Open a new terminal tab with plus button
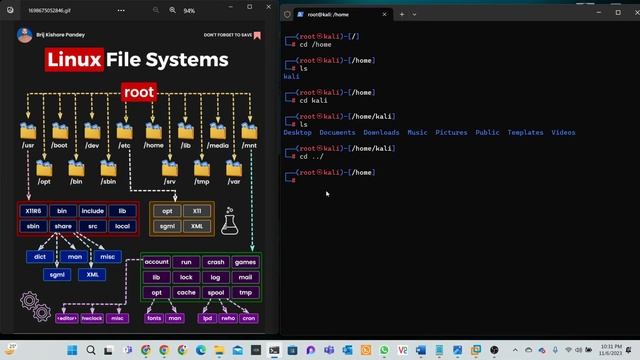This screenshot has width=640, height=360. click(x=402, y=14)
